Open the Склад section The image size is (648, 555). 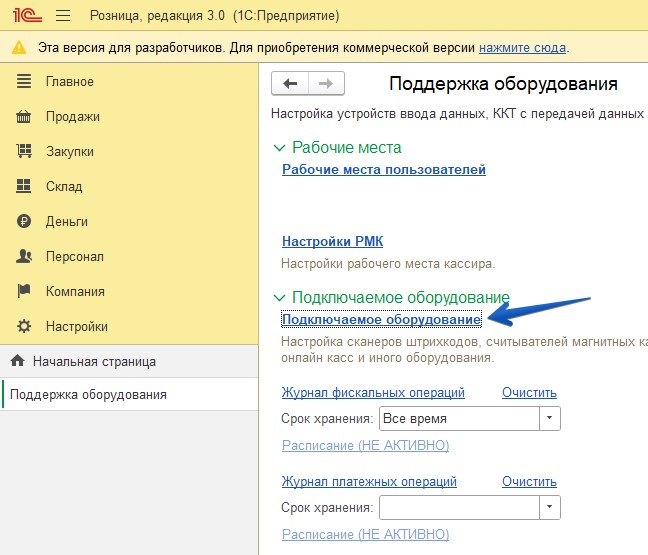pos(63,186)
